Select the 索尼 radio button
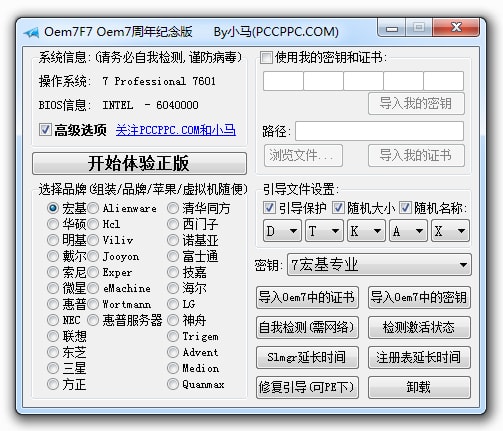The width and height of the screenshot is (503, 431). pos(53,272)
